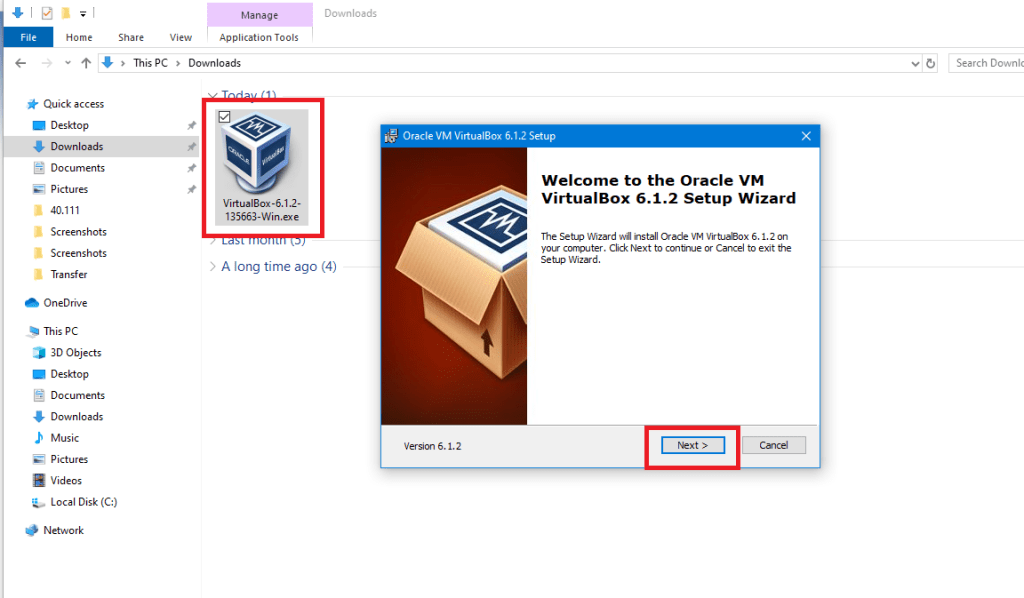Switch to the View ribbon tab
This screenshot has height=598, width=1024.
(x=181, y=37)
